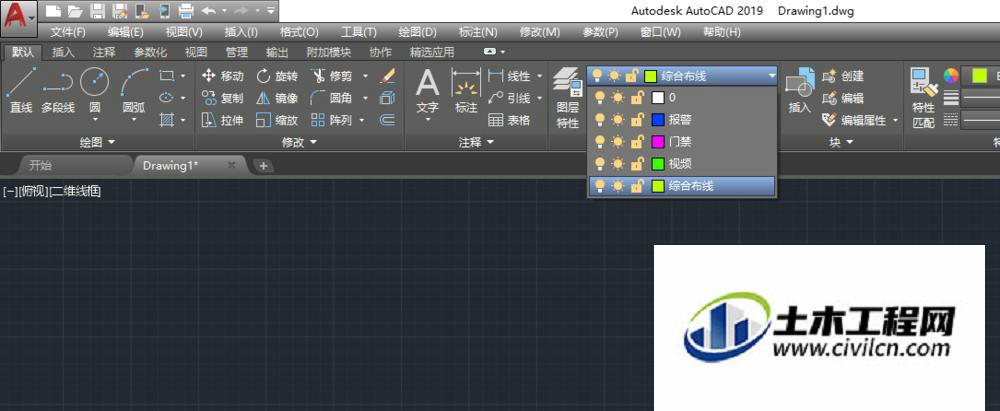Image resolution: width=1000 pixels, height=411 pixels.
Task: Switch to the 插入 ribbon tab
Action: click(63, 52)
